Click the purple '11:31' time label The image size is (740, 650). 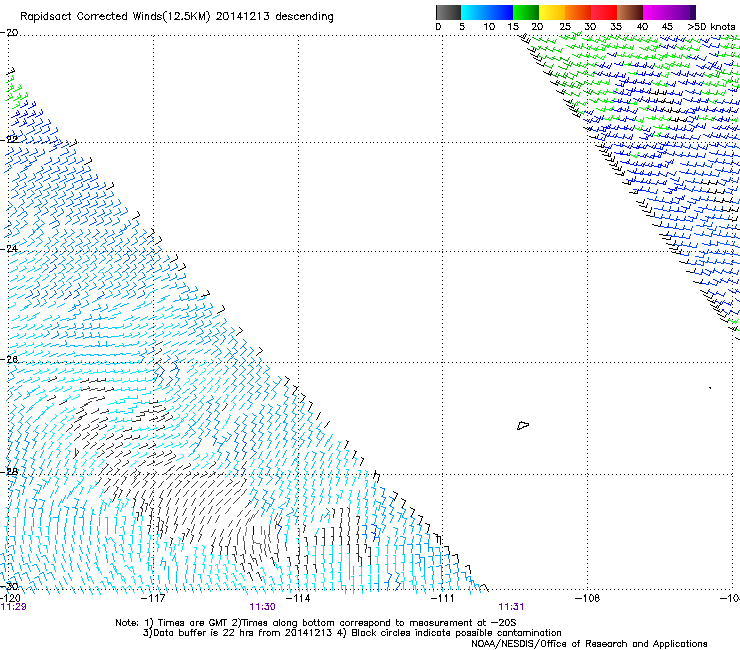pos(511,607)
